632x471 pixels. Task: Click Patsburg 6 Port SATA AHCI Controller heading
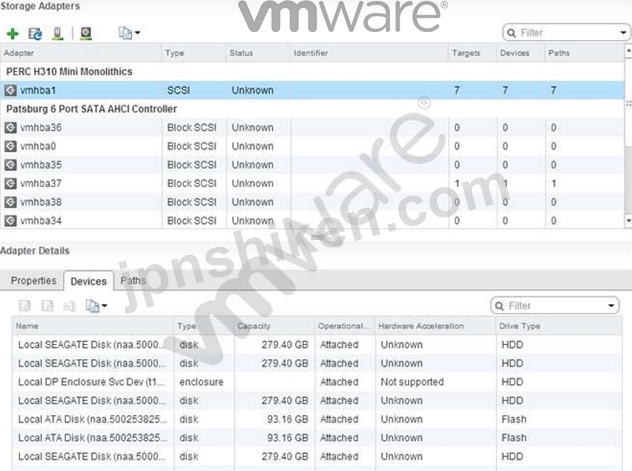coord(91,109)
